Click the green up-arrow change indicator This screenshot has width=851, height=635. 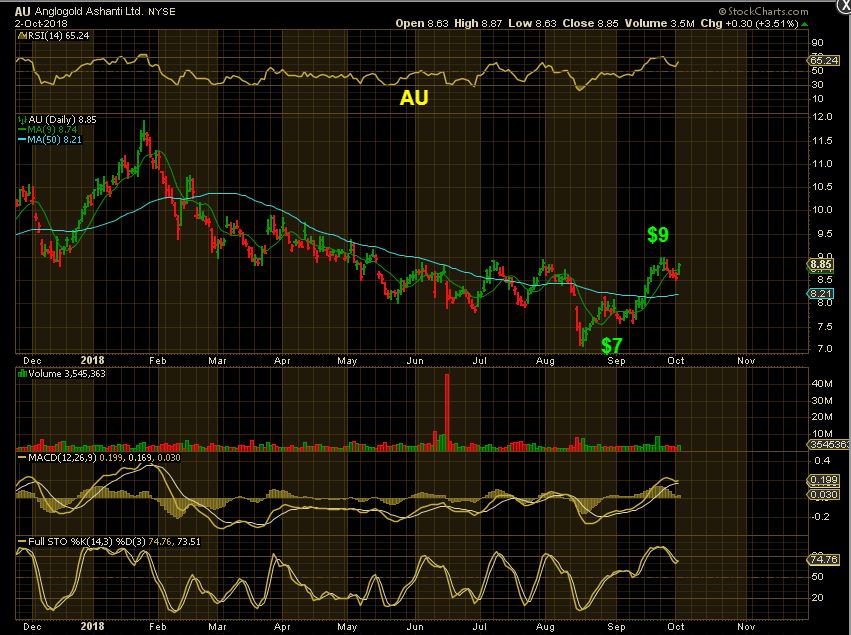pyautogui.click(x=804, y=24)
